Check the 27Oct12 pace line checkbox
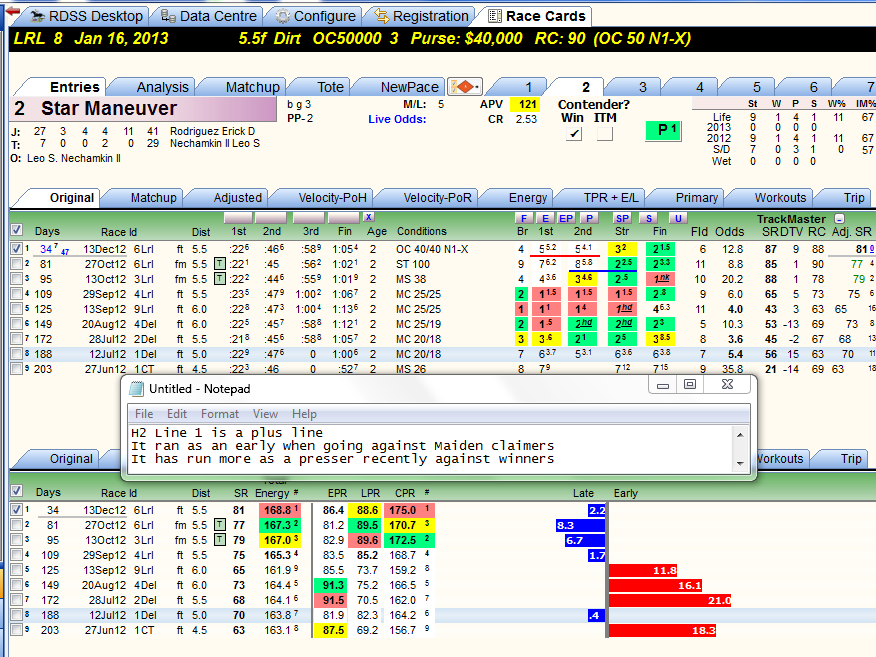Viewport: 876px width, 657px height. pyautogui.click(x=17, y=264)
